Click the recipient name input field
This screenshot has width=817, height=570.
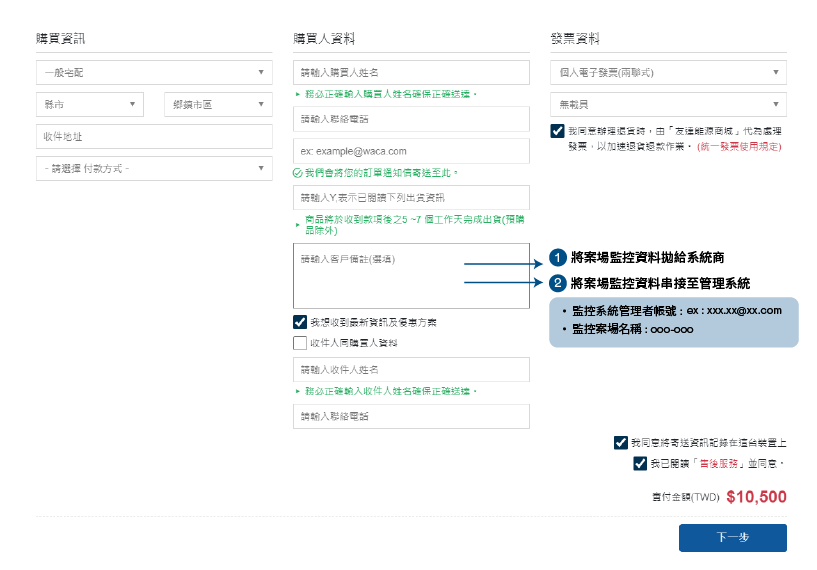pyautogui.click(x=411, y=370)
